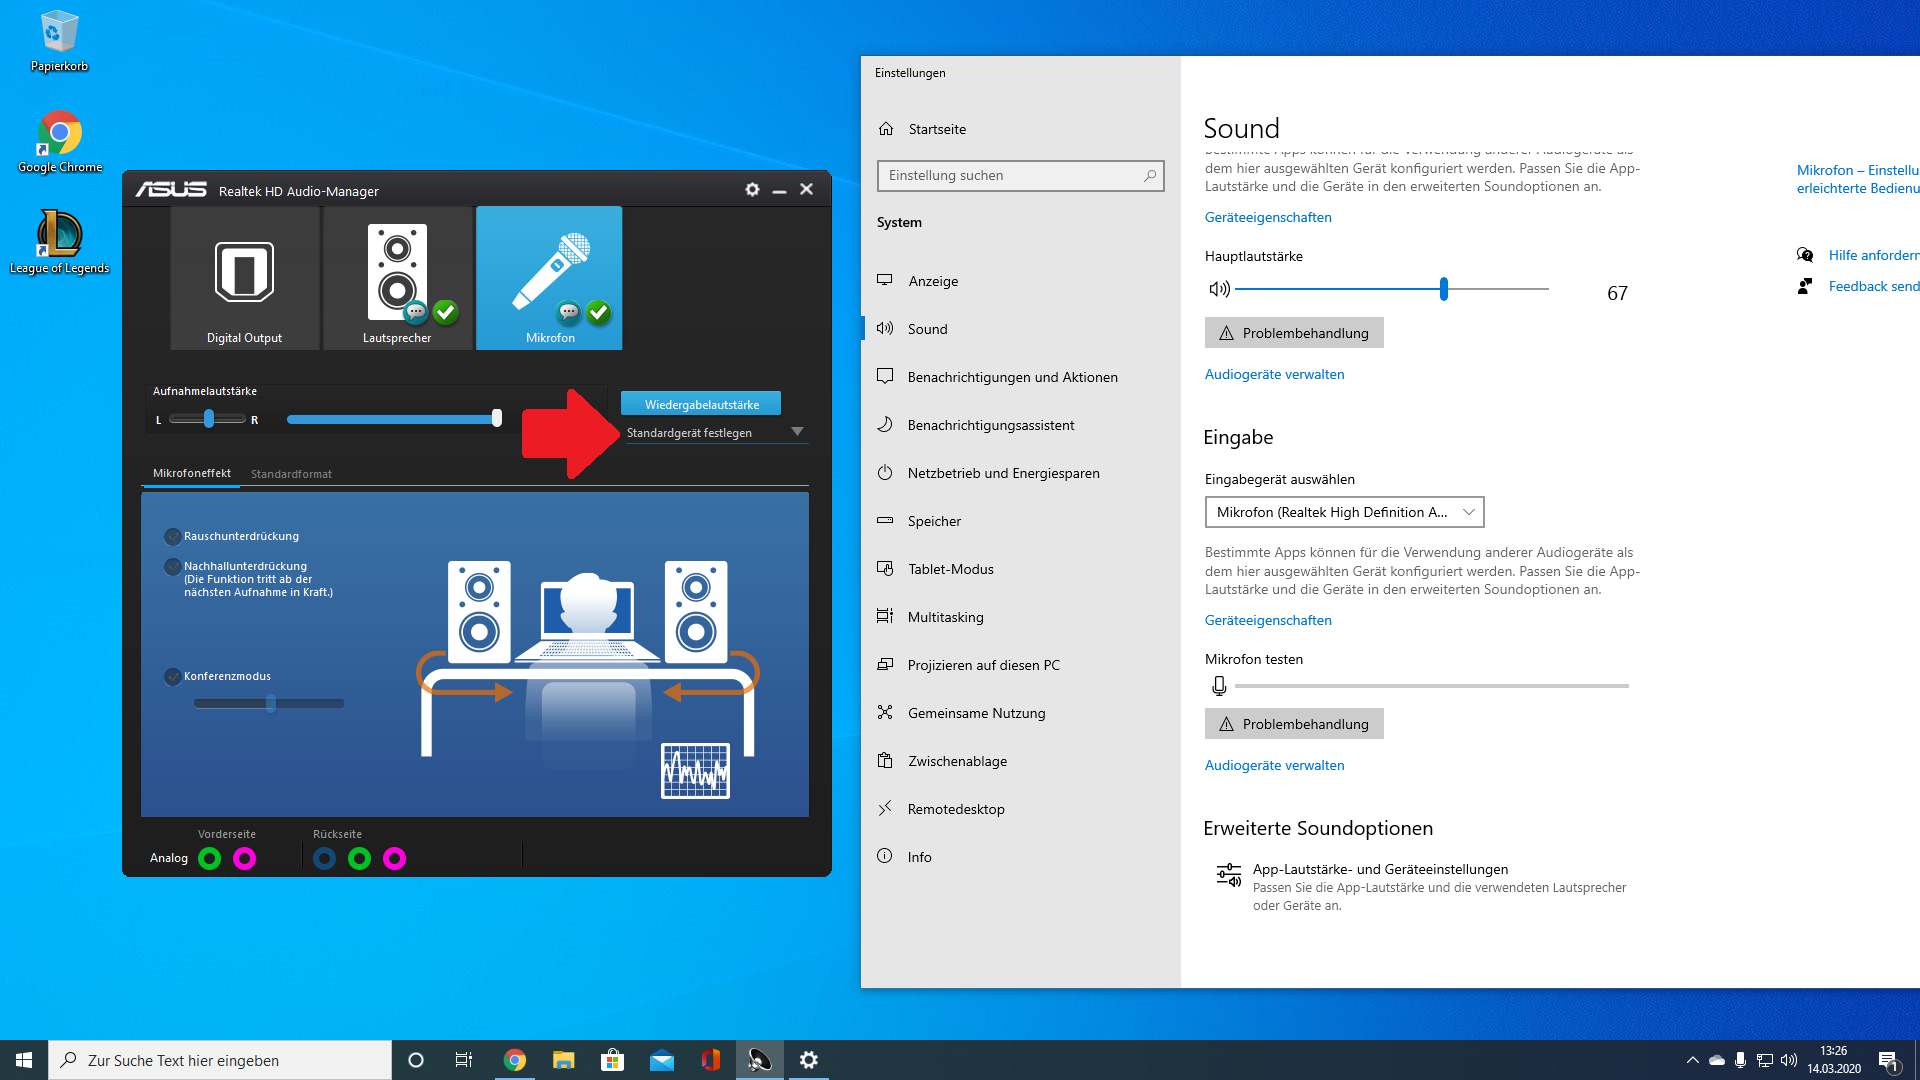
Task: Select the Digital Output device tile
Action: pos(244,278)
